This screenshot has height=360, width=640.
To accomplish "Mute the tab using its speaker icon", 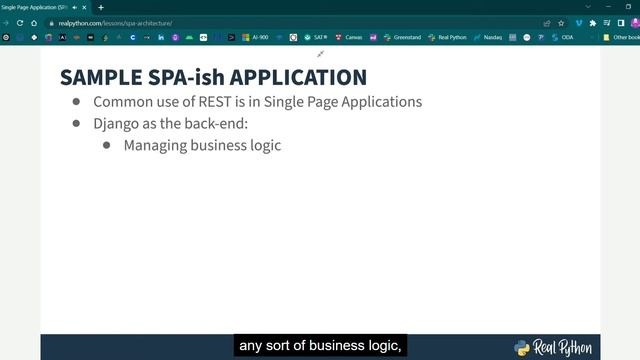I will [75, 7].
